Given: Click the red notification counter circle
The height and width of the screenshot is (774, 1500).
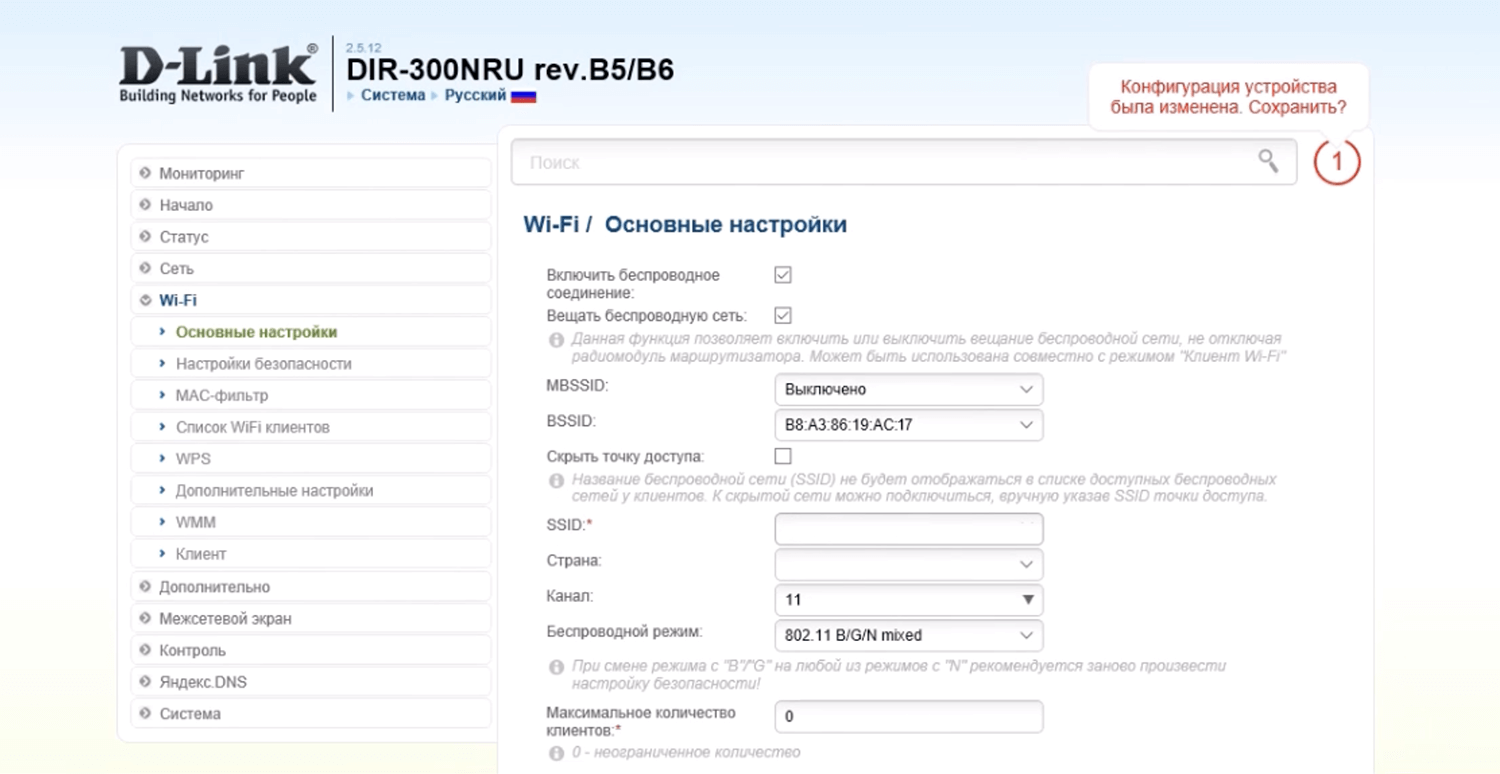Looking at the screenshot, I should pos(1337,162).
